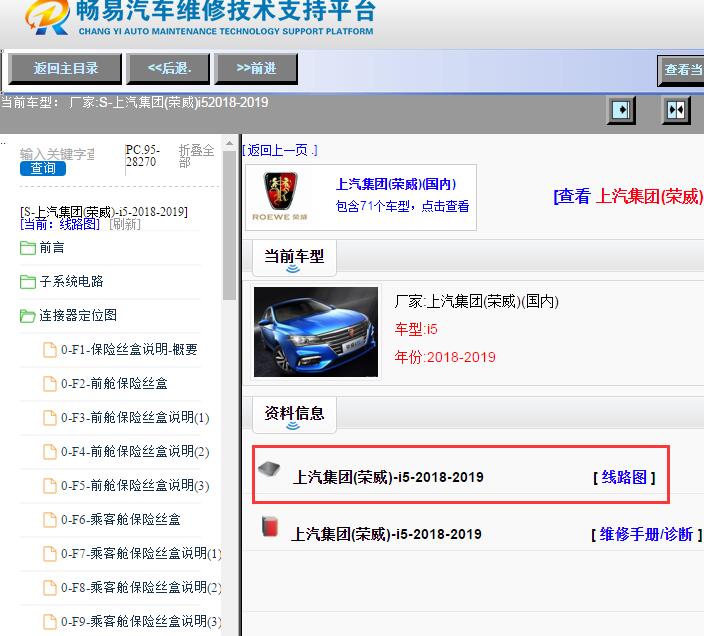Collapse all tree nodes with 折叠全部

pos(196,156)
